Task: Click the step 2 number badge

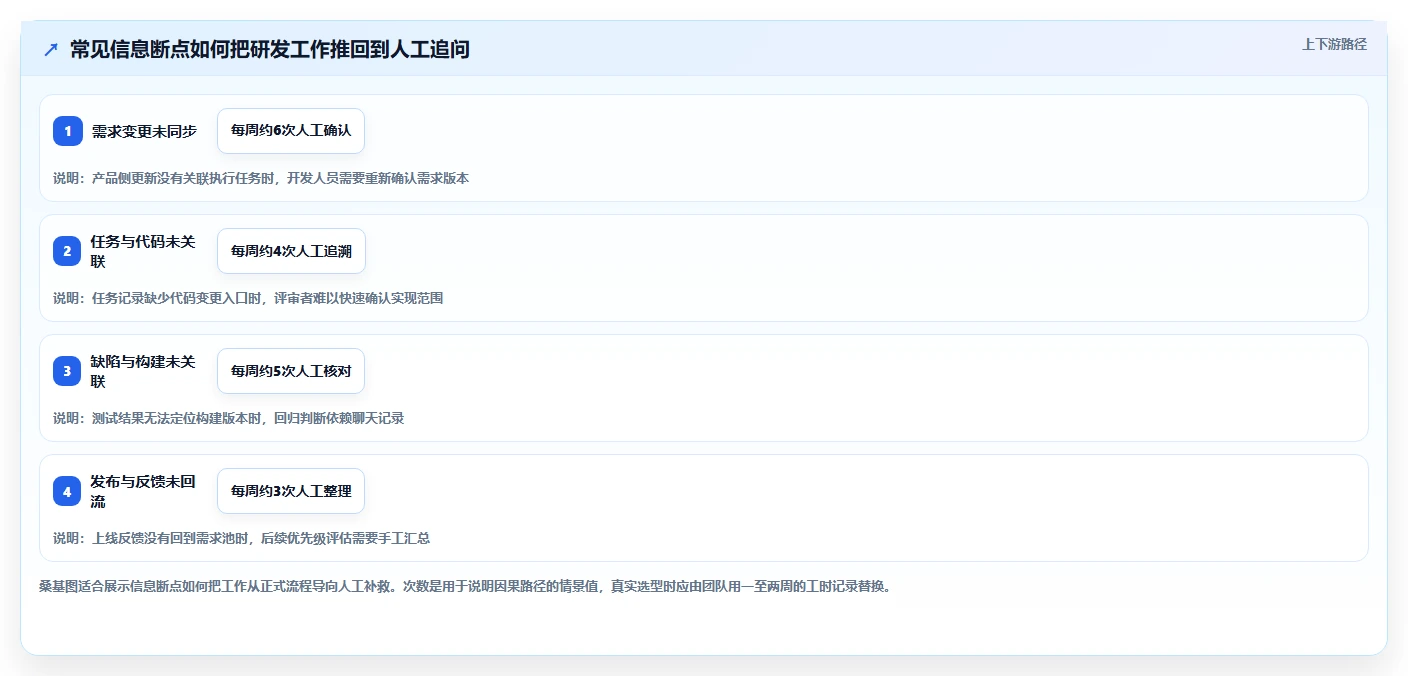Action: point(67,251)
